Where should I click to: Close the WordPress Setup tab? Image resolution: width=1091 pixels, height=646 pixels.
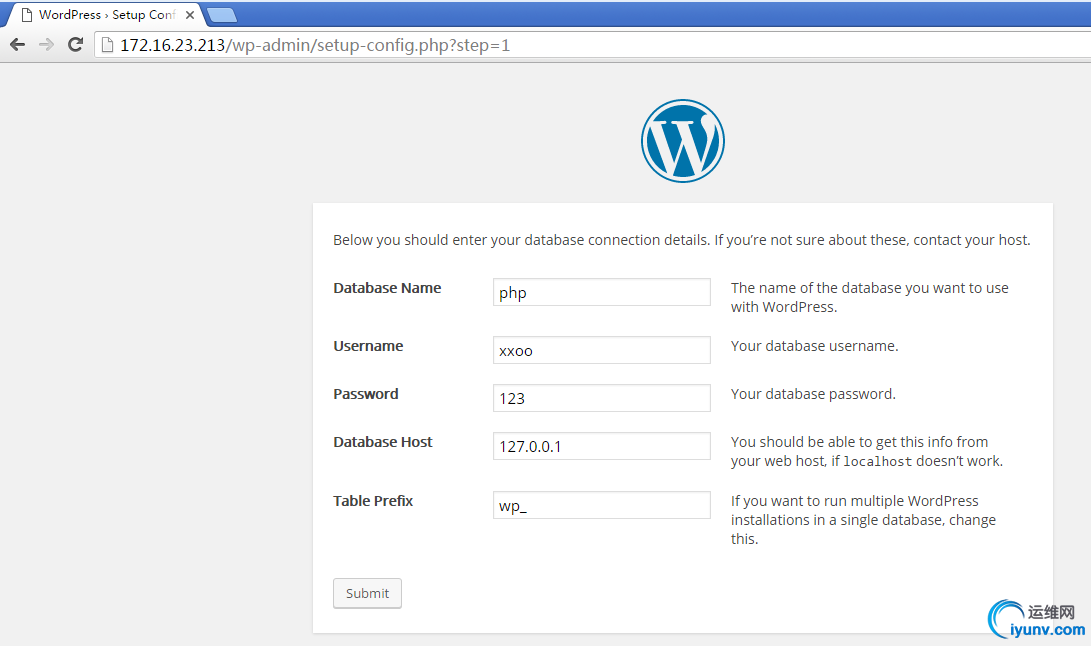189,15
